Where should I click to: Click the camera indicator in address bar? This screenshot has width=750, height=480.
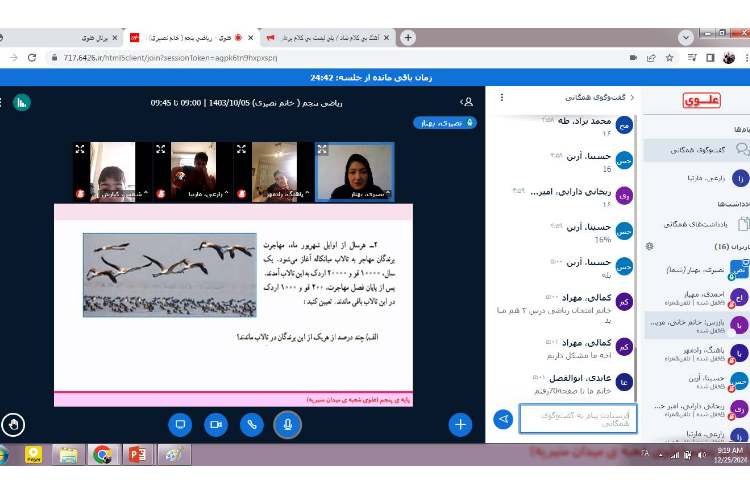(633, 58)
